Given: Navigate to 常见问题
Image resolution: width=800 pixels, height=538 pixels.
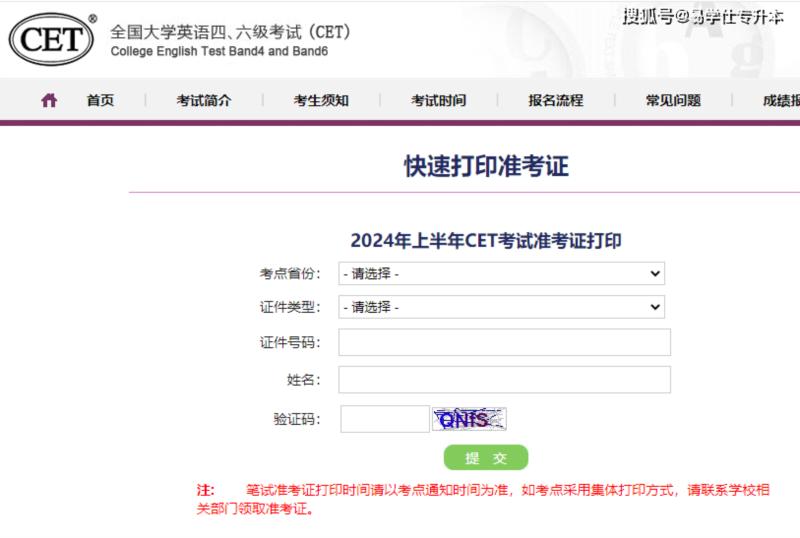Looking at the screenshot, I should [x=673, y=101].
